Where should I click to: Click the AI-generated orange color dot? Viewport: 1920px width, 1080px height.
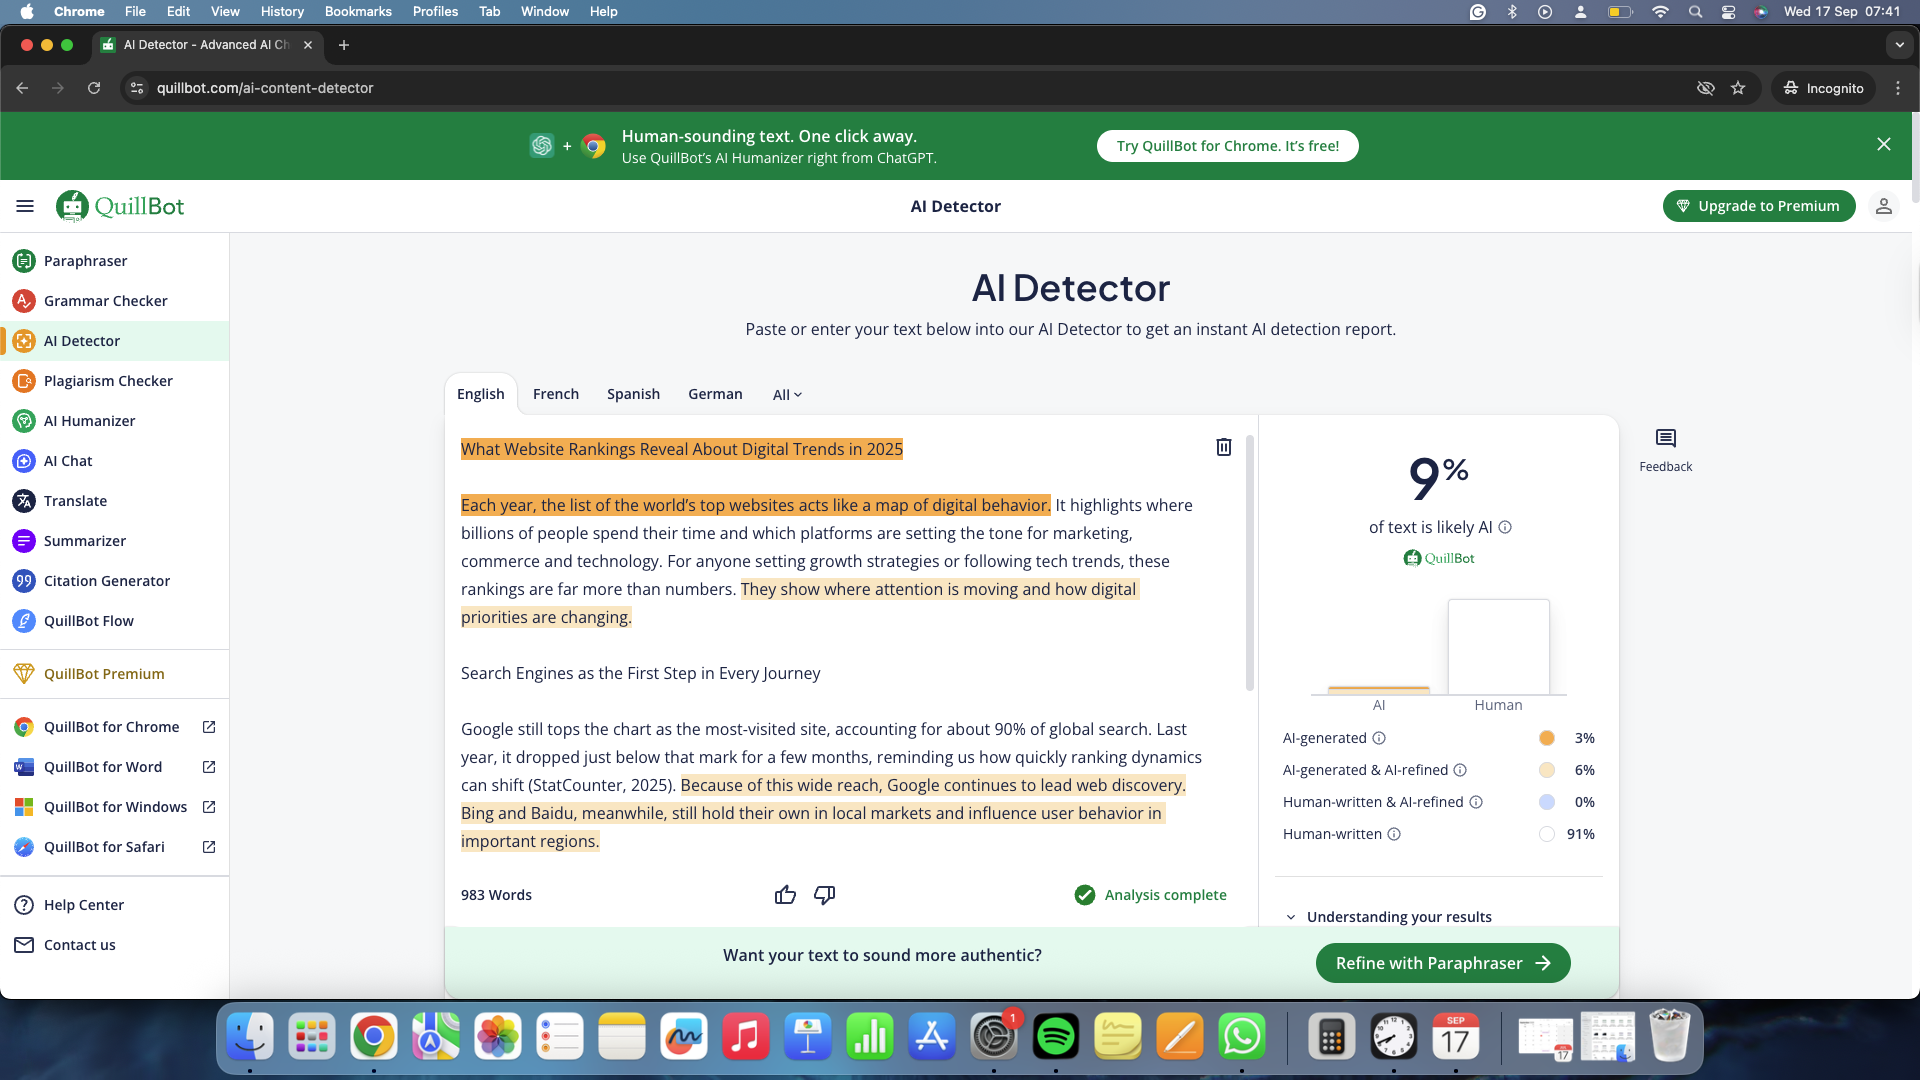pos(1547,738)
